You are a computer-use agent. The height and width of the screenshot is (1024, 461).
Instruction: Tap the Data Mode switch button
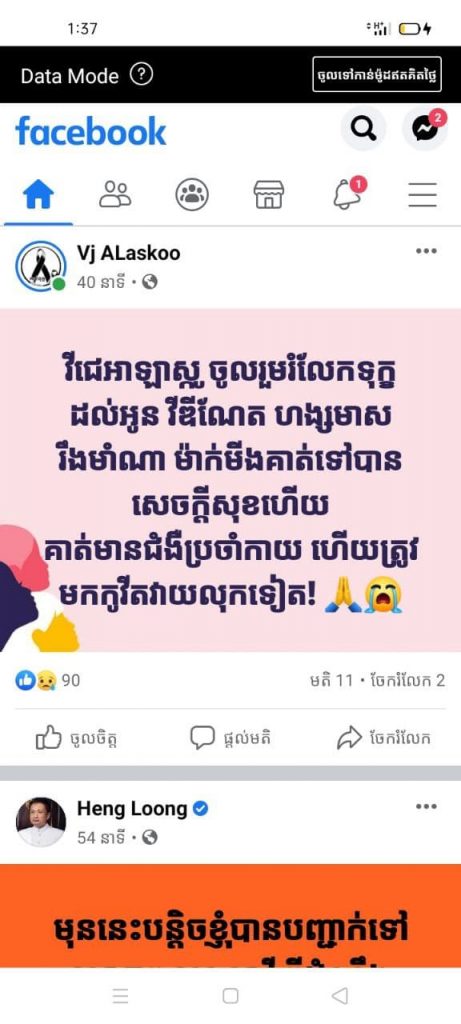(377, 74)
